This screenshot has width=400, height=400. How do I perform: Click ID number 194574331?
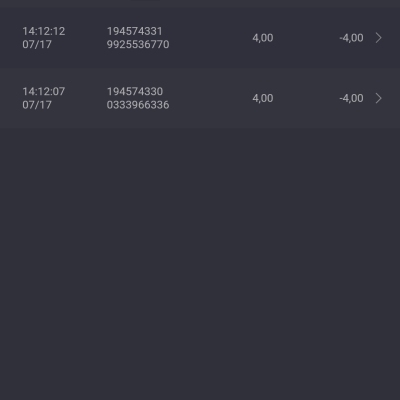click(x=135, y=31)
